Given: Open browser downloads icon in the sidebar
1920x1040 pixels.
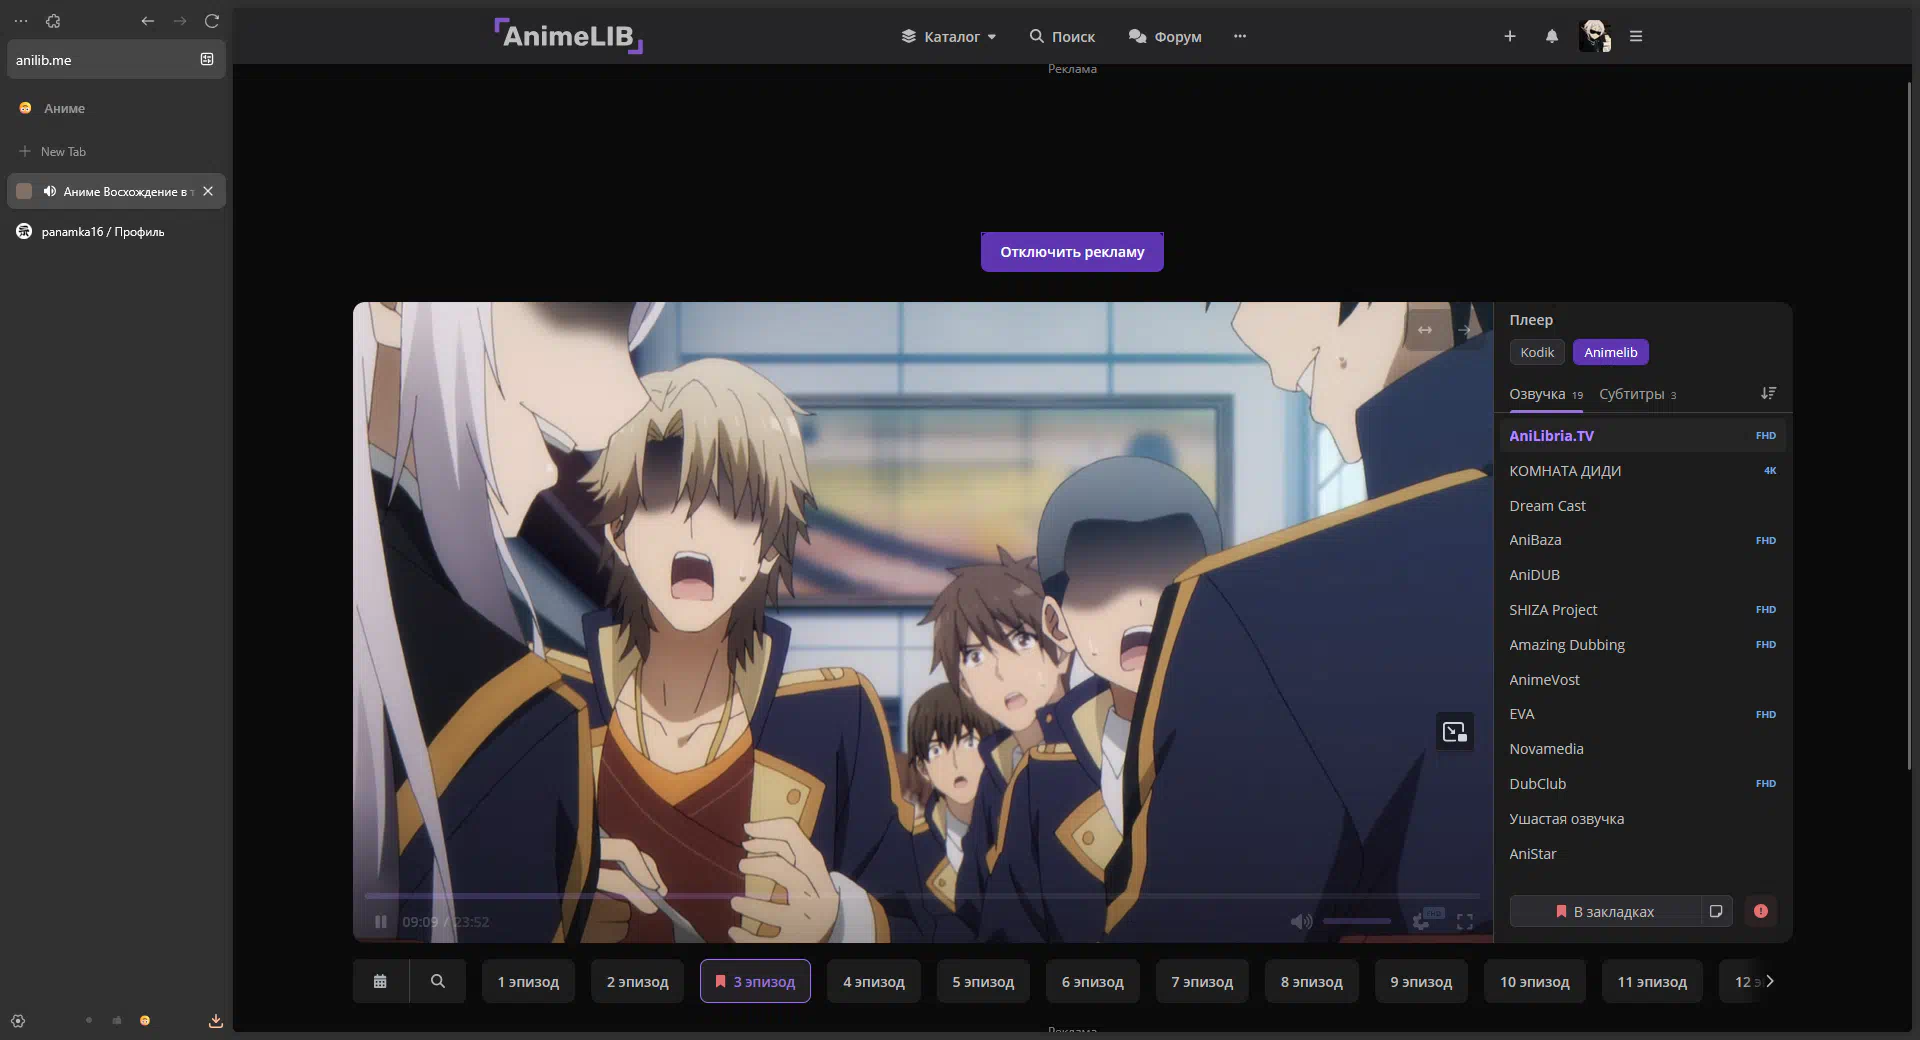Looking at the screenshot, I should coord(215,1021).
